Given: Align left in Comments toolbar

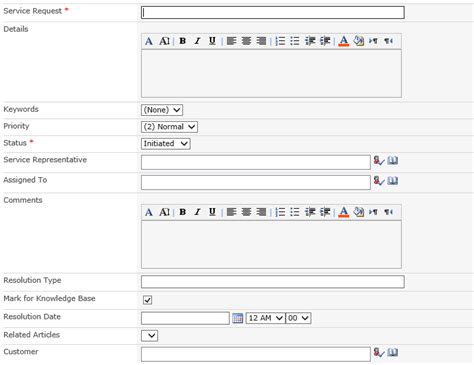Looking at the screenshot, I should 231,212.
